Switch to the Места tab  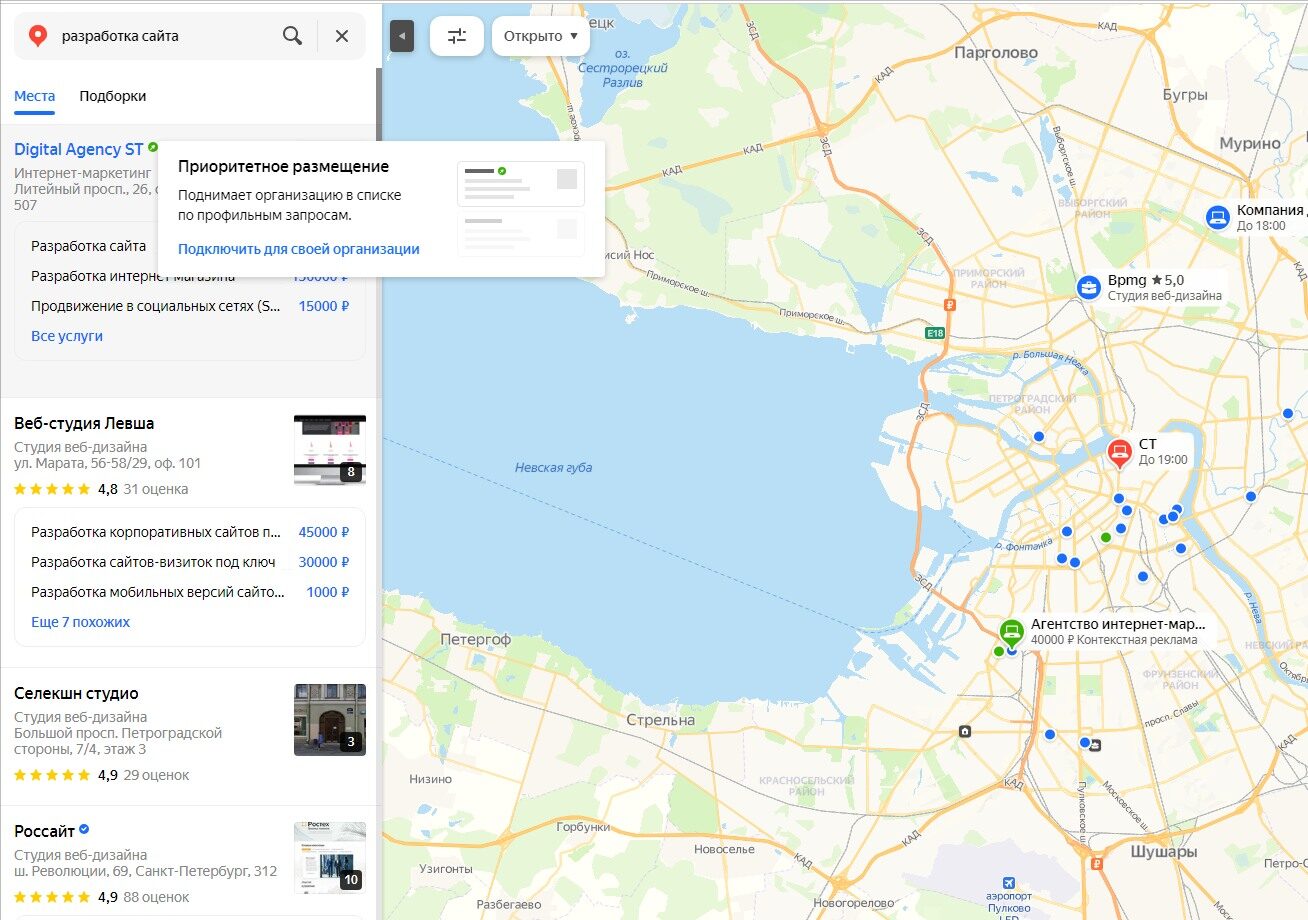(x=35, y=96)
